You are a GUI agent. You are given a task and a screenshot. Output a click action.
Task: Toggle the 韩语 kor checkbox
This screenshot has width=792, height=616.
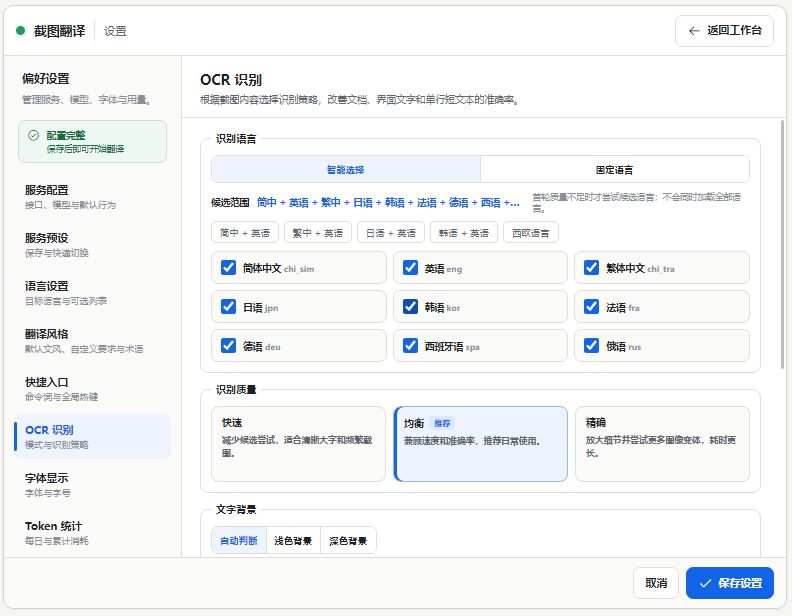click(410, 306)
